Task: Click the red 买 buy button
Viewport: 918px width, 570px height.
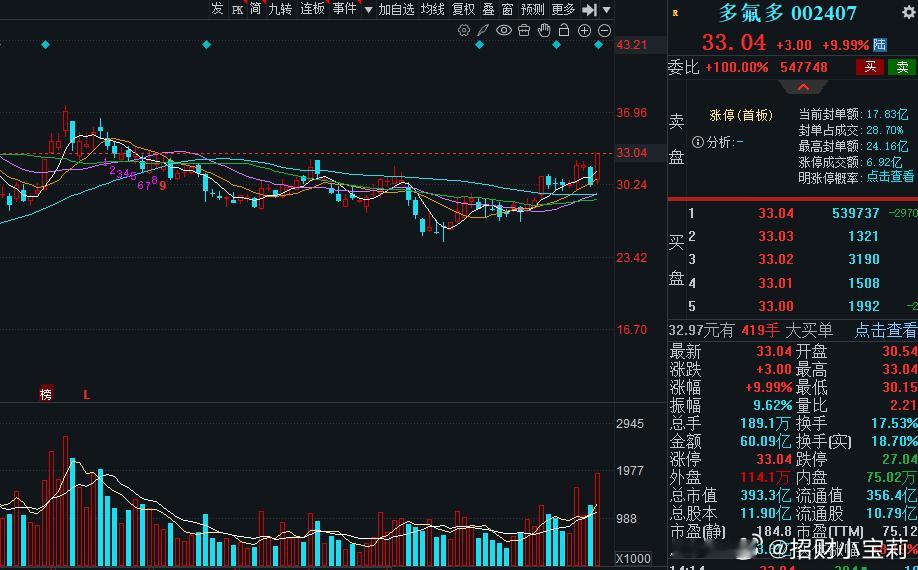Action: pyautogui.click(x=870, y=67)
